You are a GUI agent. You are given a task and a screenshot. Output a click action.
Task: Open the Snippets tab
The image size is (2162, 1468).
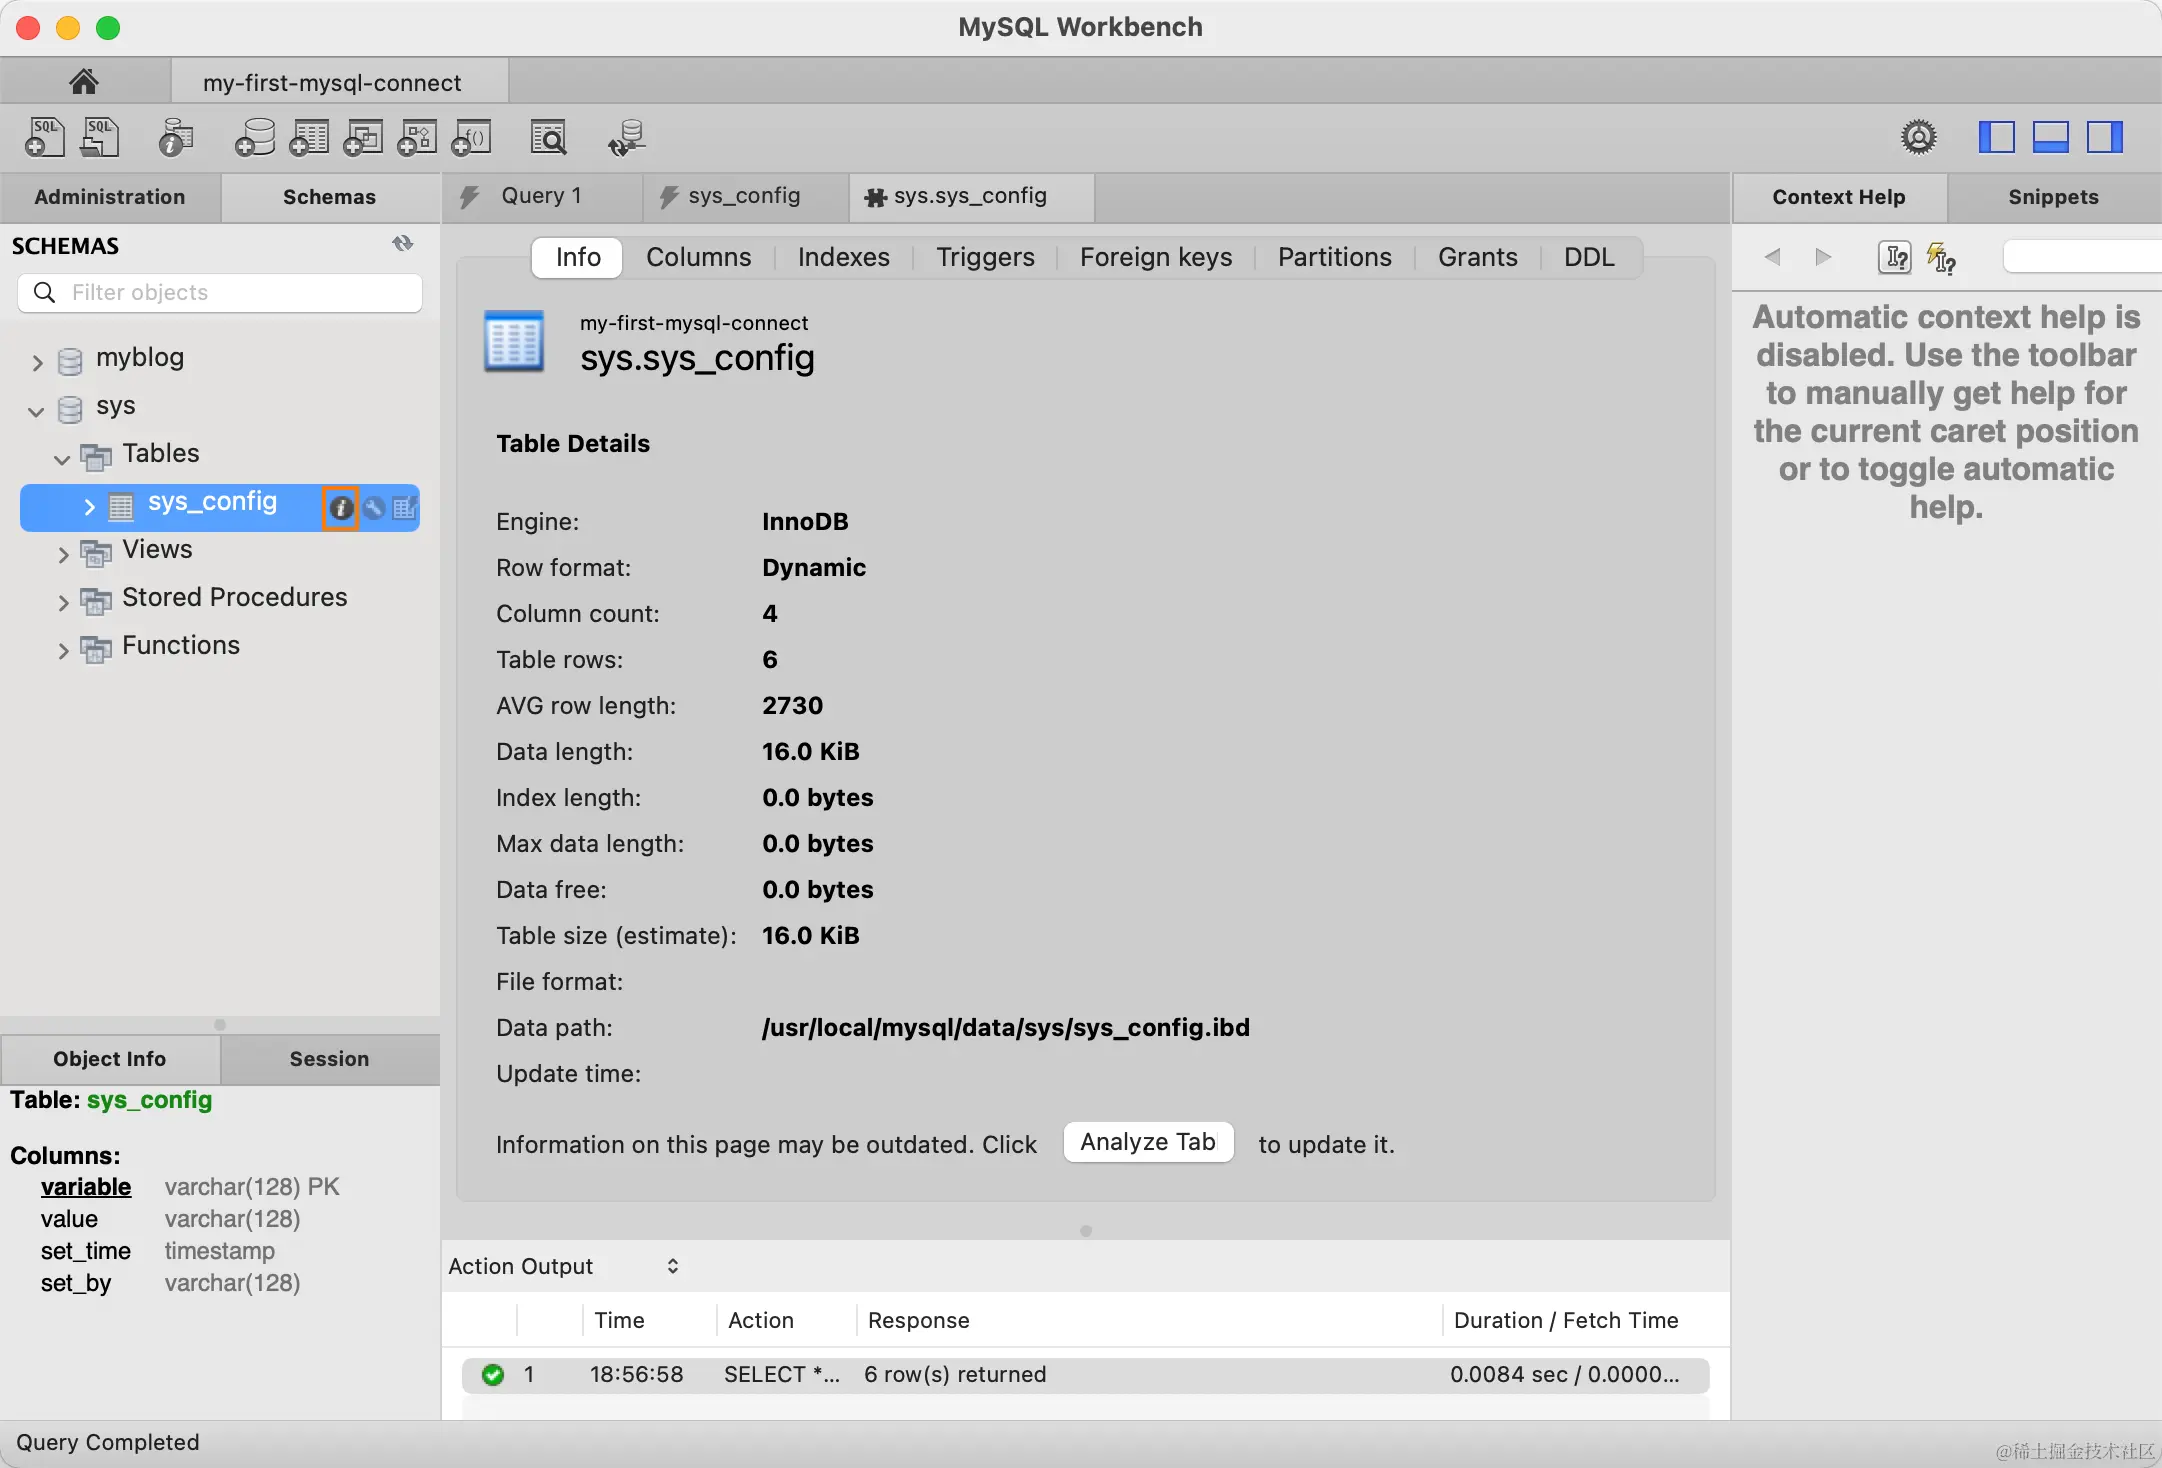(2053, 197)
